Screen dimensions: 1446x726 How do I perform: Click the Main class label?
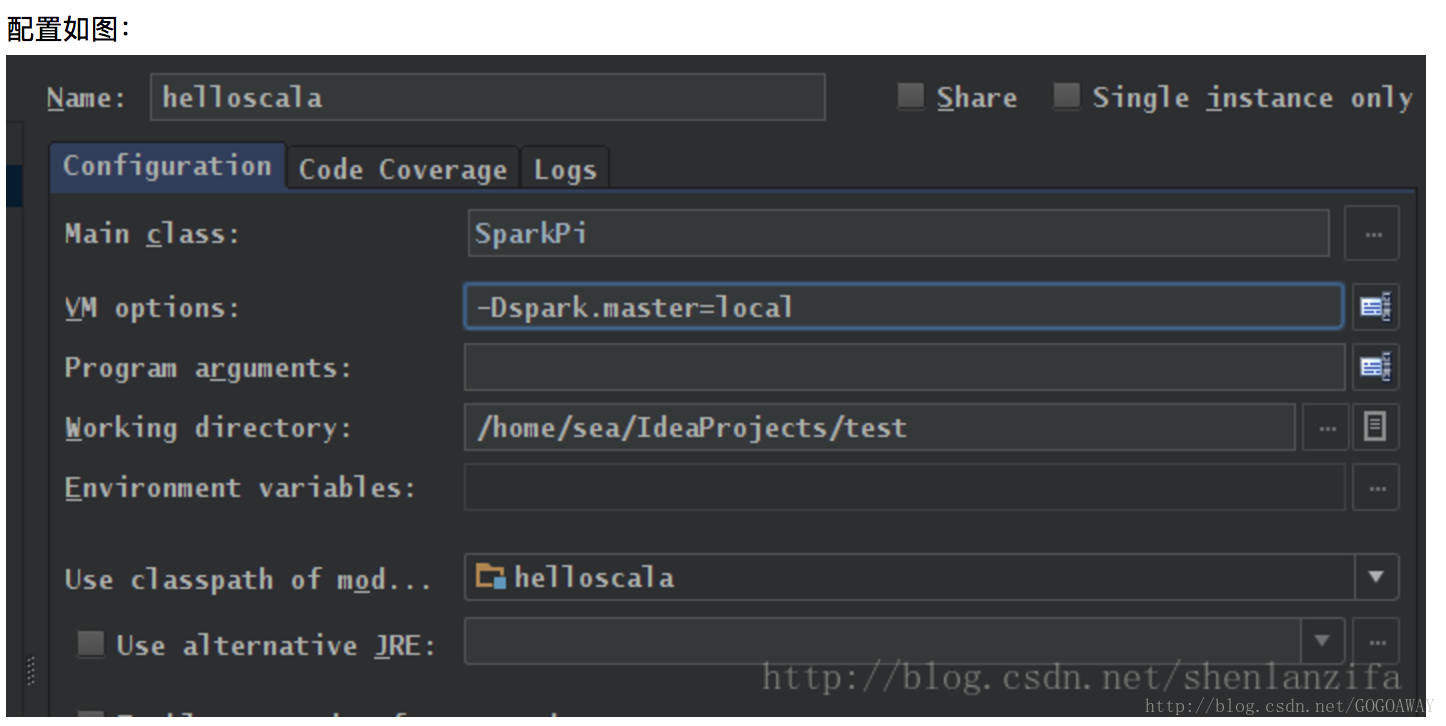(153, 234)
